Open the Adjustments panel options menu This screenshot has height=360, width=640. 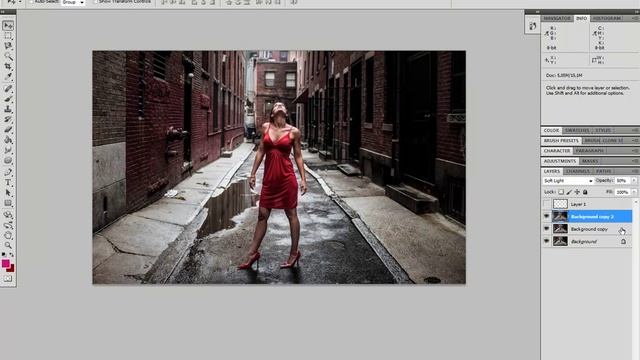[635, 161]
